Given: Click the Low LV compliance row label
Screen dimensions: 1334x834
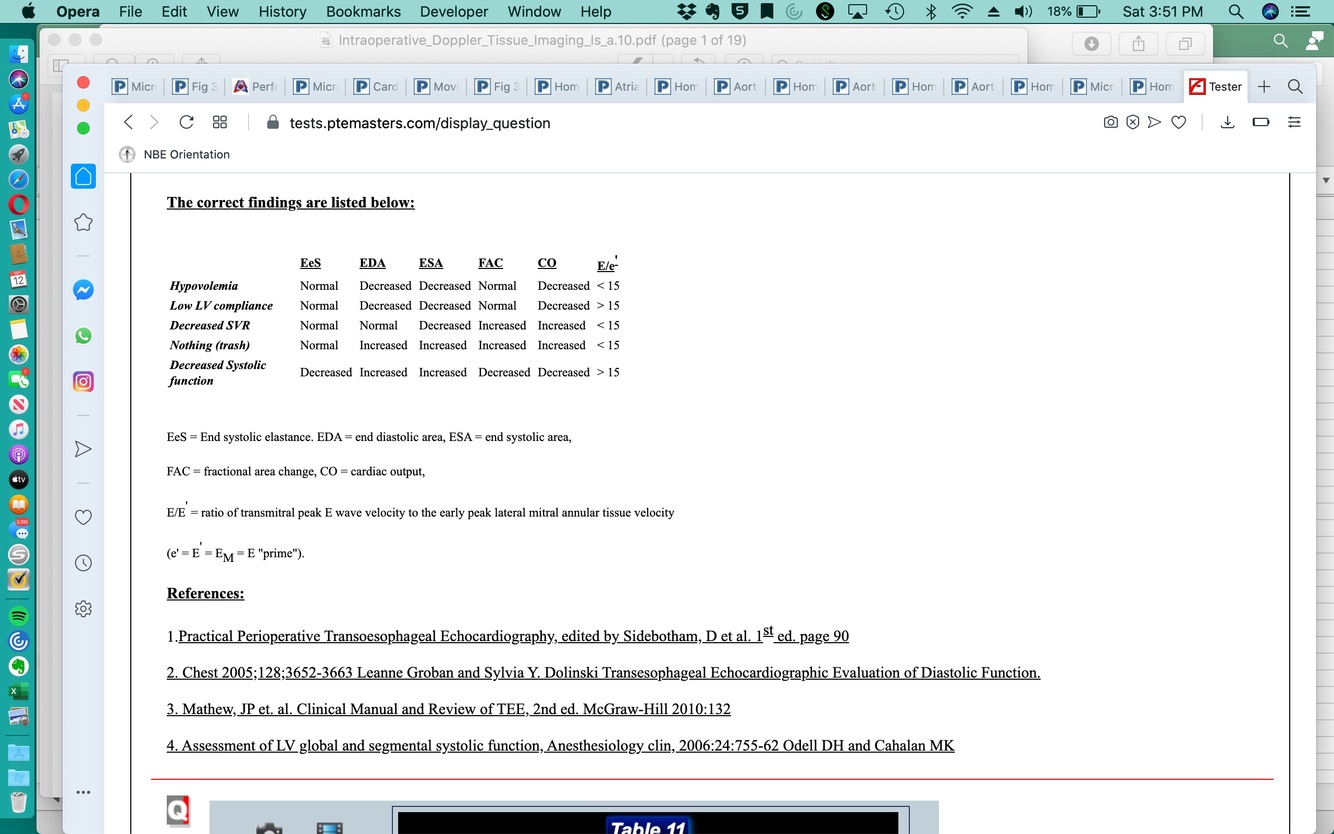Looking at the screenshot, I should point(221,305).
